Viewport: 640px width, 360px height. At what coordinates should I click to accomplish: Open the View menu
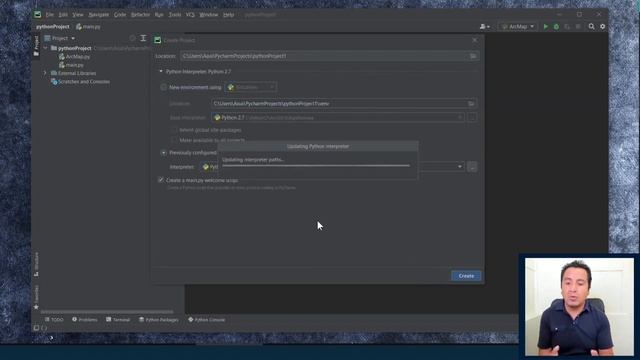(78, 14)
